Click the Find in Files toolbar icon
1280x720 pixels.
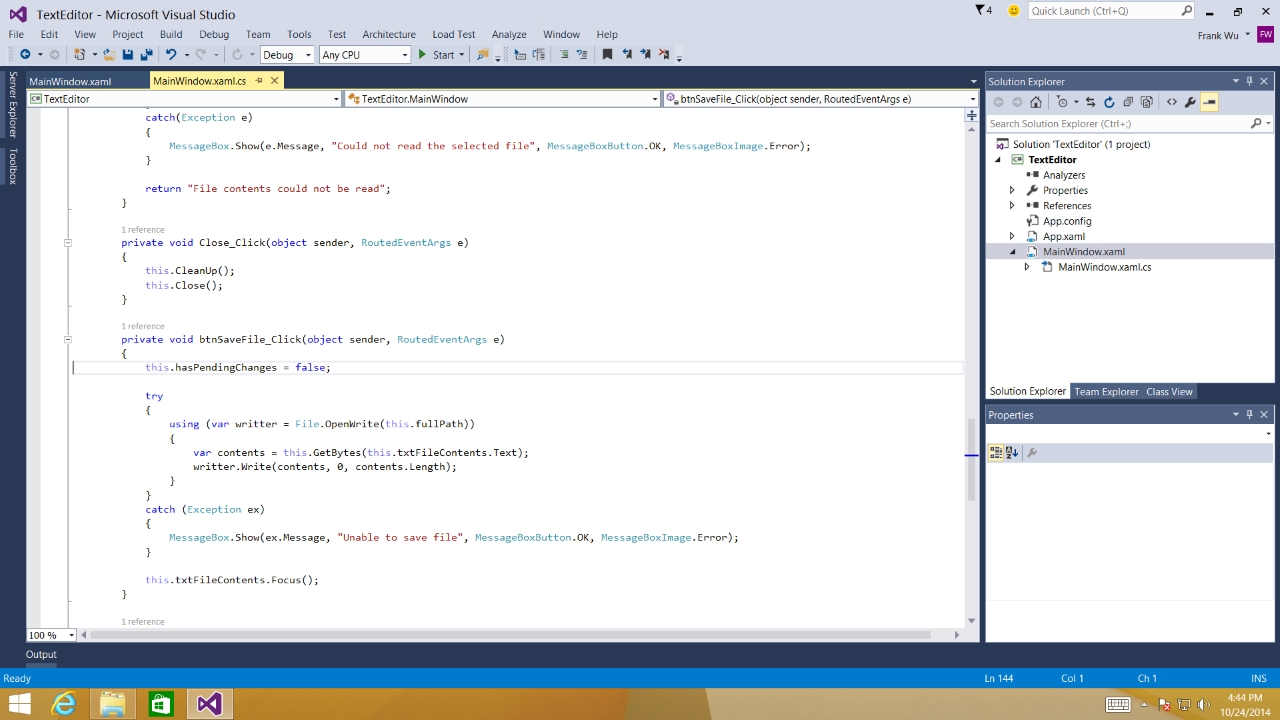(483, 55)
